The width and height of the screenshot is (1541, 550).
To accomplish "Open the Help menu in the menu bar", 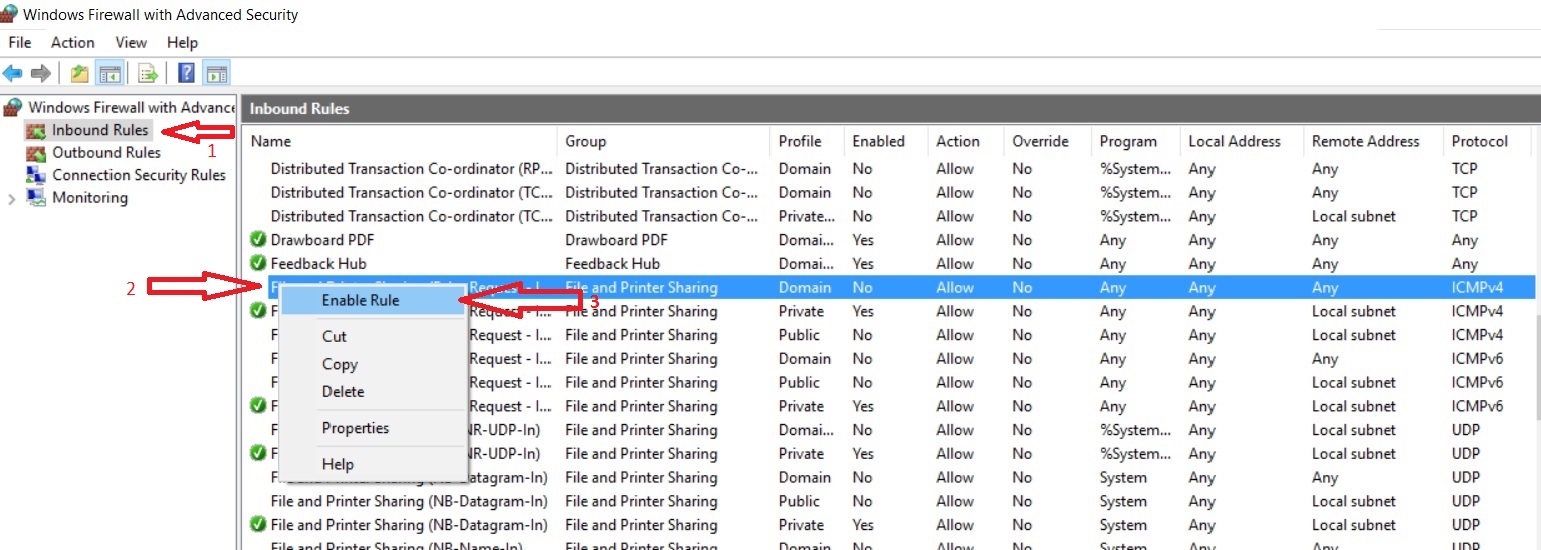I will [182, 42].
